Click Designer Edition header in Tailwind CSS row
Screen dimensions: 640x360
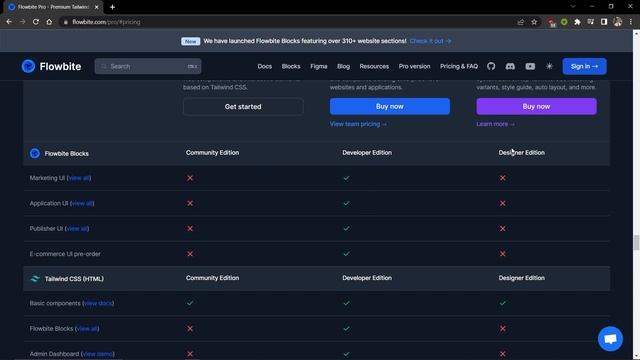[x=521, y=278]
